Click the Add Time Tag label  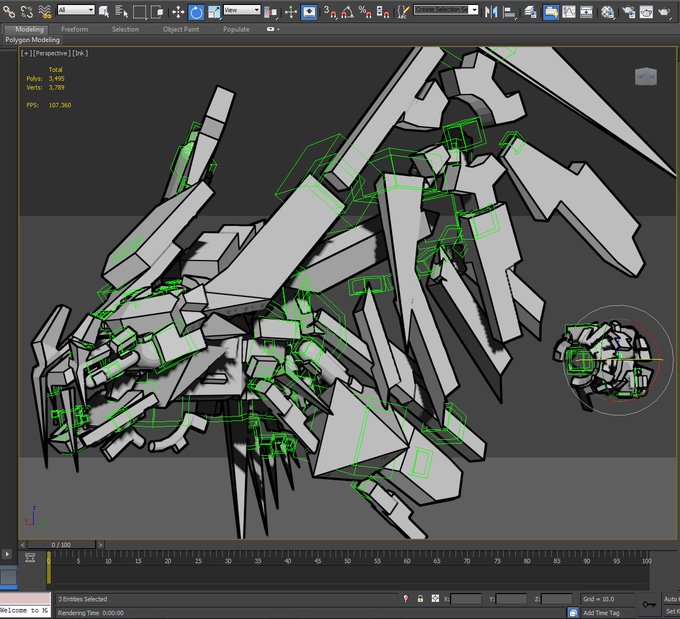pos(601,612)
